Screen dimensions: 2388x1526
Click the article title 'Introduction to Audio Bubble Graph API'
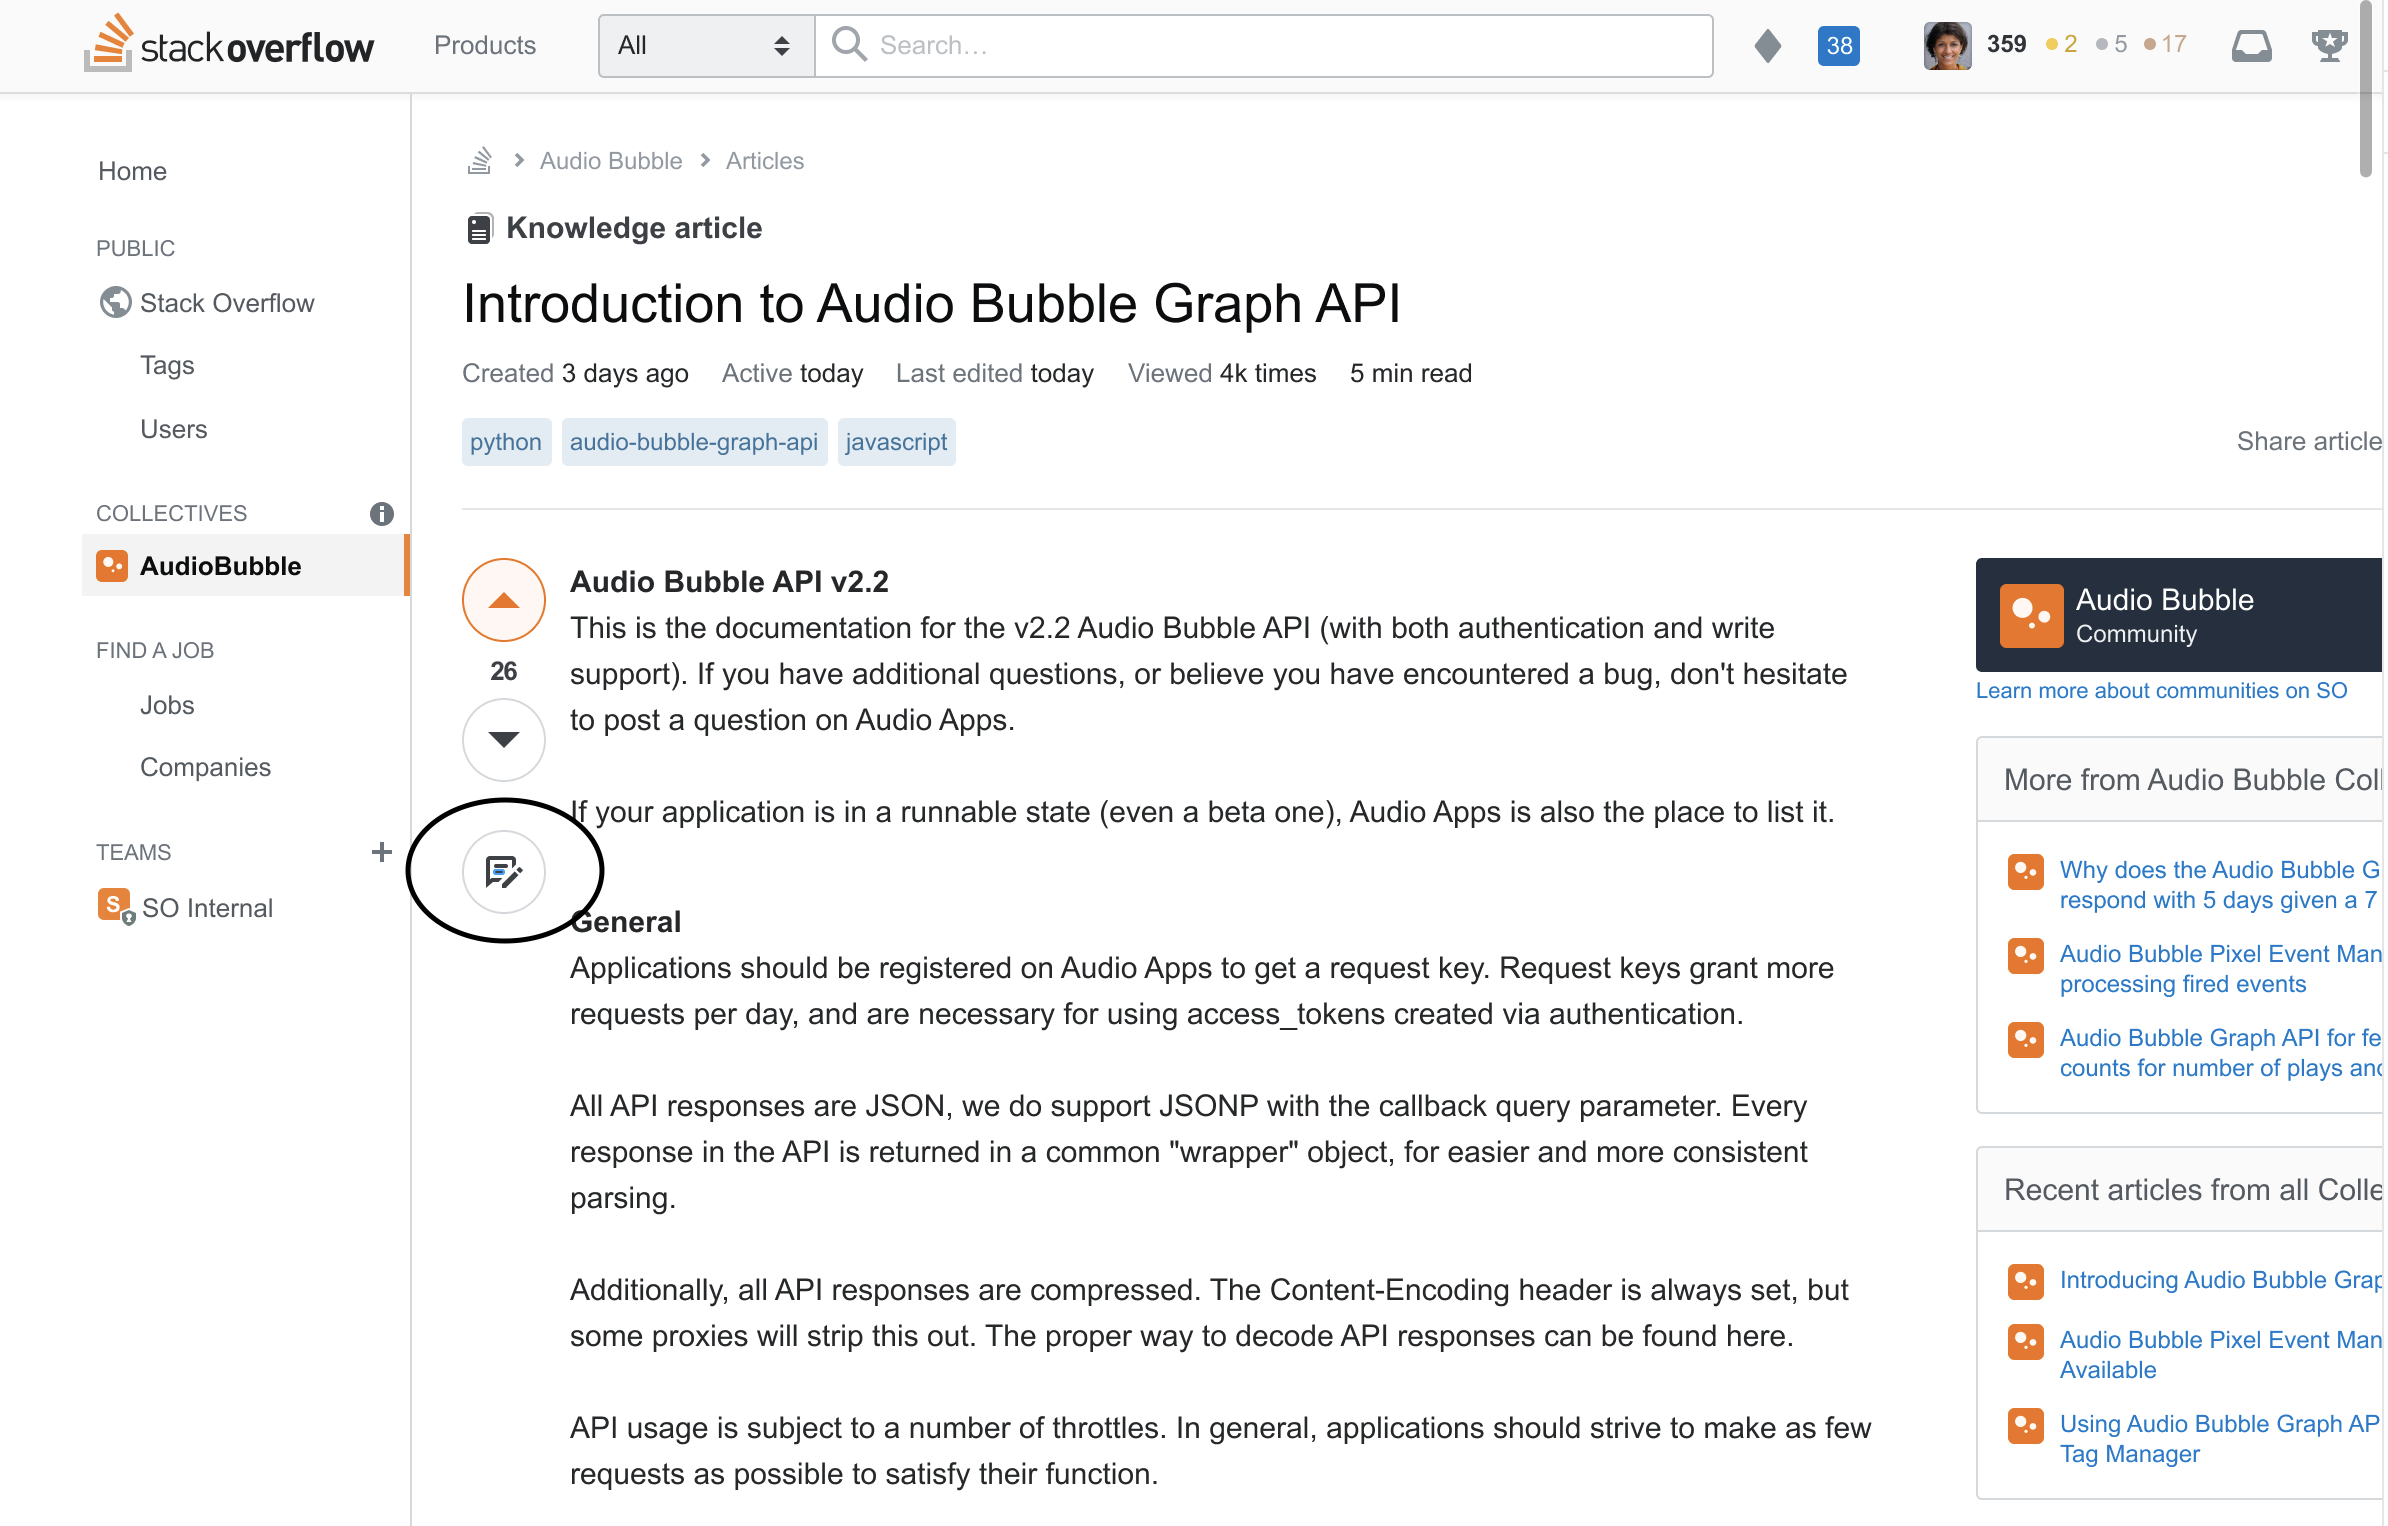pos(931,303)
